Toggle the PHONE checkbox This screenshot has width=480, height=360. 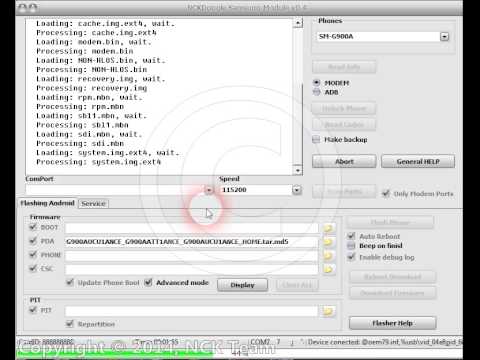(x=33, y=255)
